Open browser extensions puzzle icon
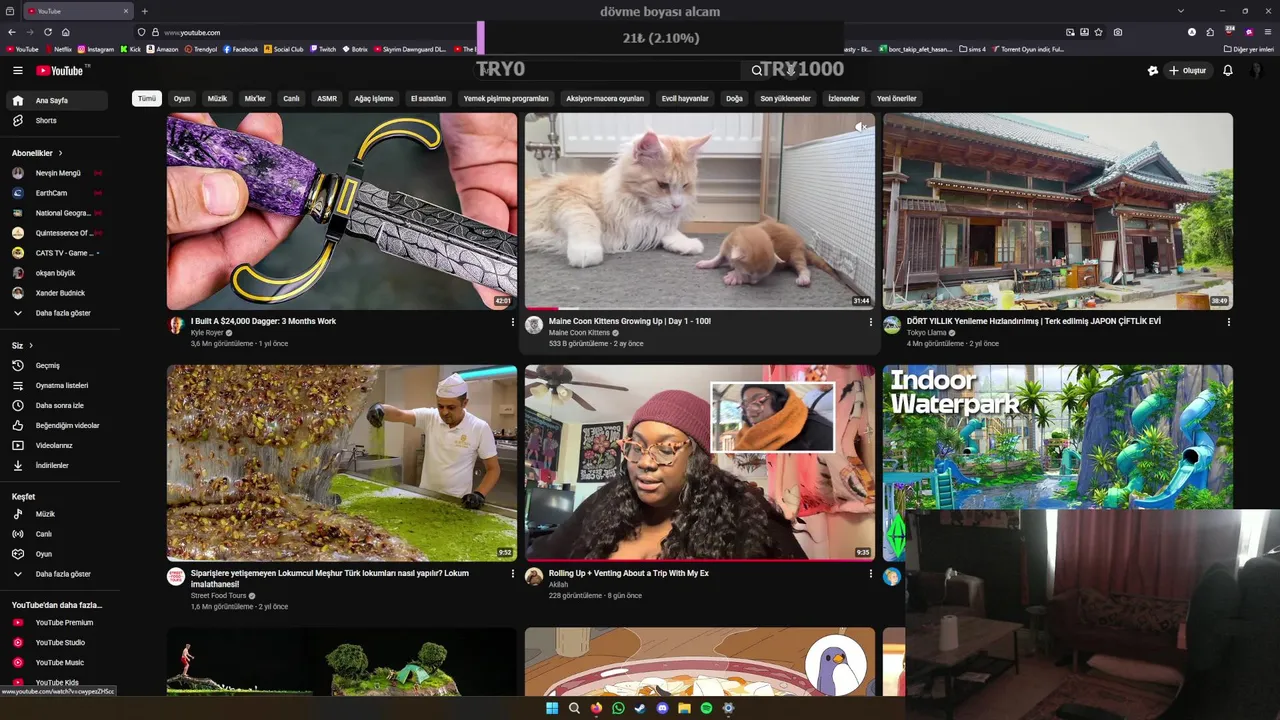Image resolution: width=1280 pixels, height=720 pixels. 1209,32
